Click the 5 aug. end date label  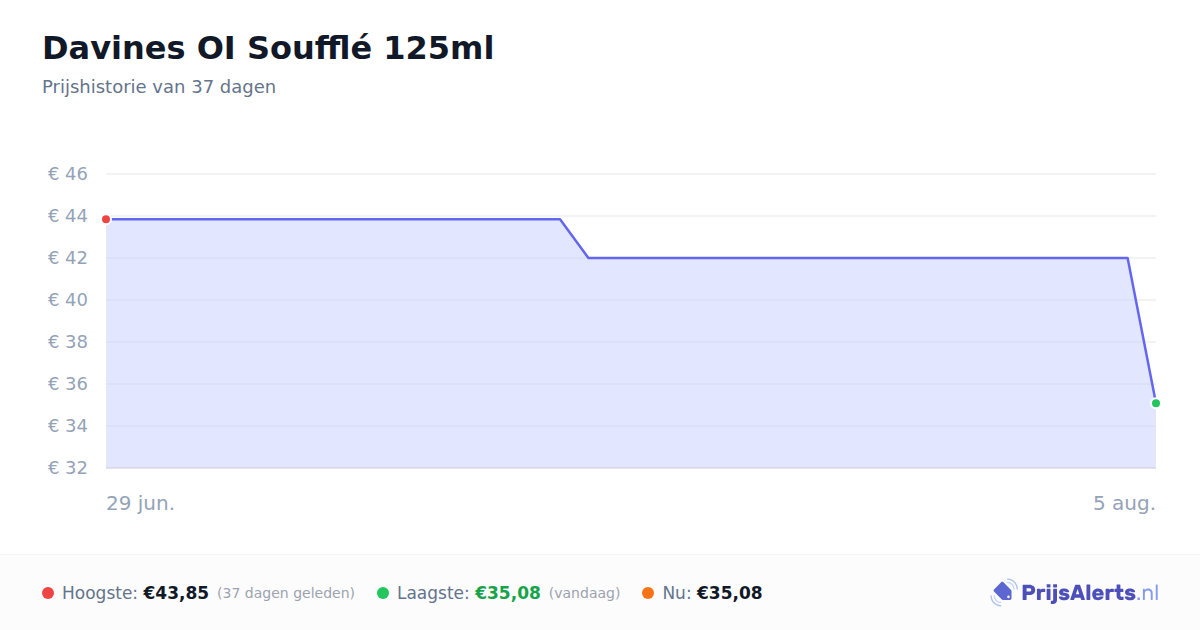(1124, 503)
